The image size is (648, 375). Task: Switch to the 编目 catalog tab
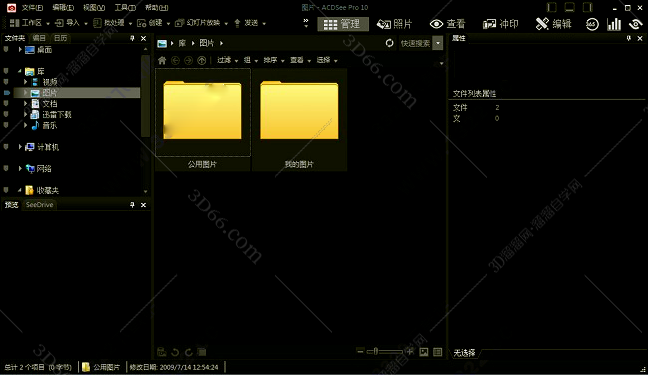coord(39,38)
